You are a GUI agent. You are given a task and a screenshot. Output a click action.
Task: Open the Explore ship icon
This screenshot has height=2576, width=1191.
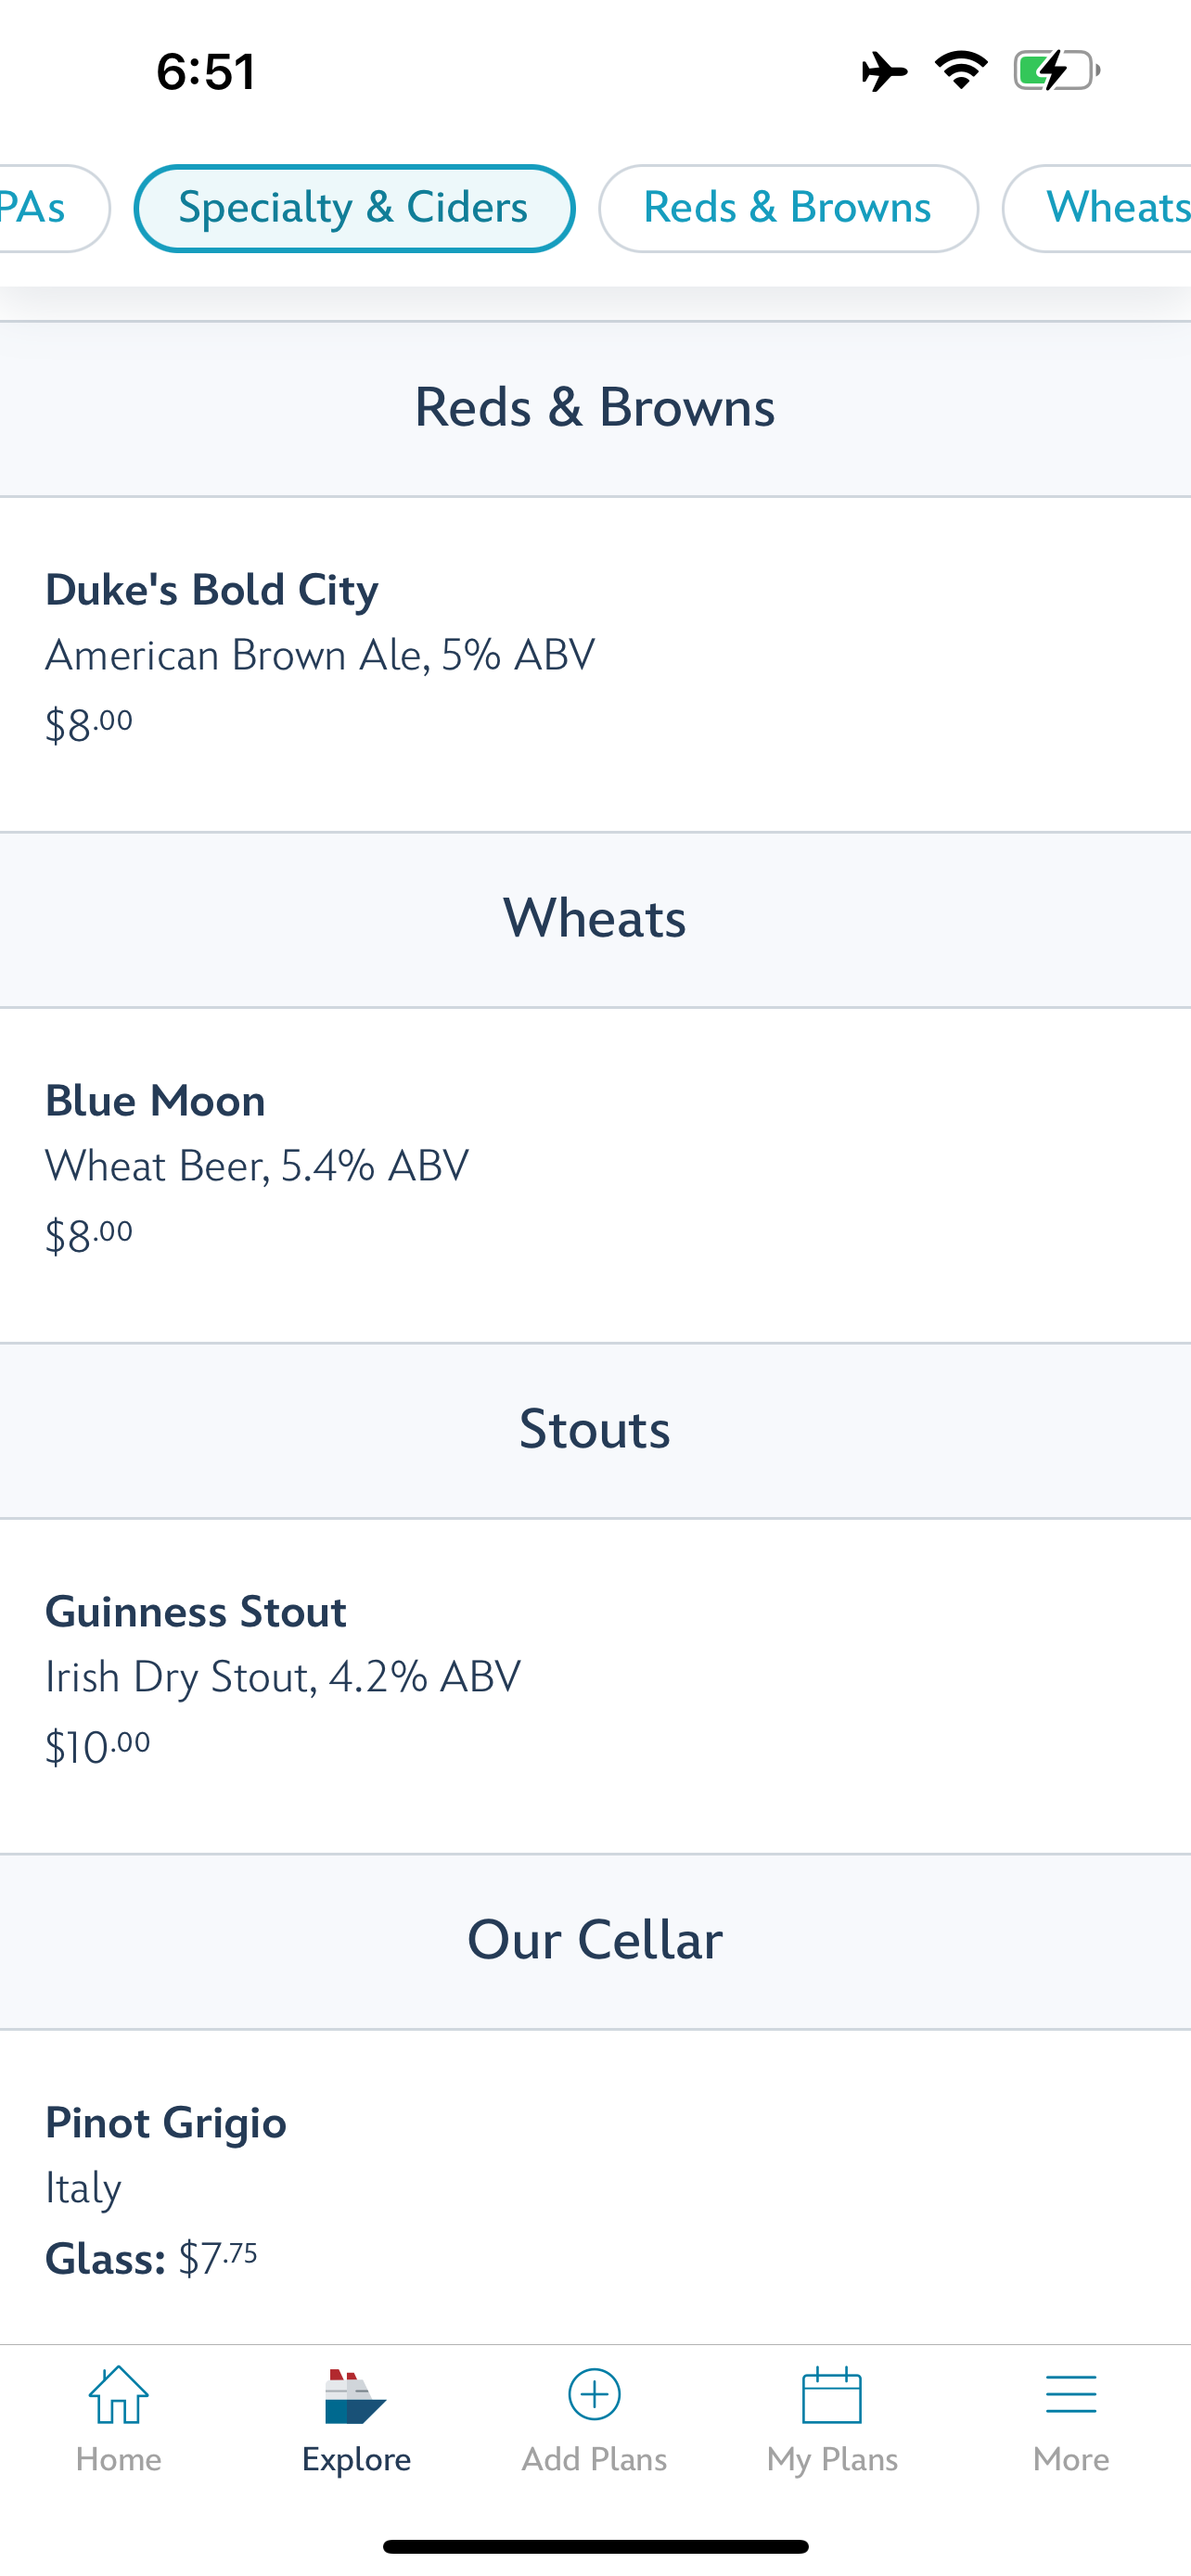click(x=355, y=2397)
